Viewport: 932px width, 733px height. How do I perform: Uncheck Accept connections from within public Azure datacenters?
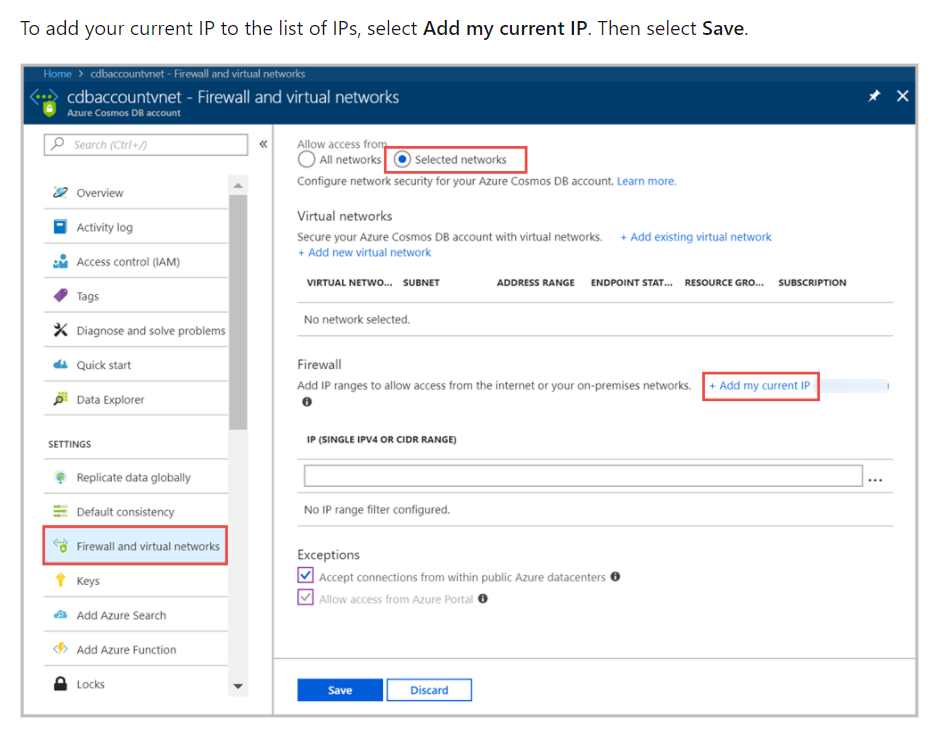[x=304, y=575]
